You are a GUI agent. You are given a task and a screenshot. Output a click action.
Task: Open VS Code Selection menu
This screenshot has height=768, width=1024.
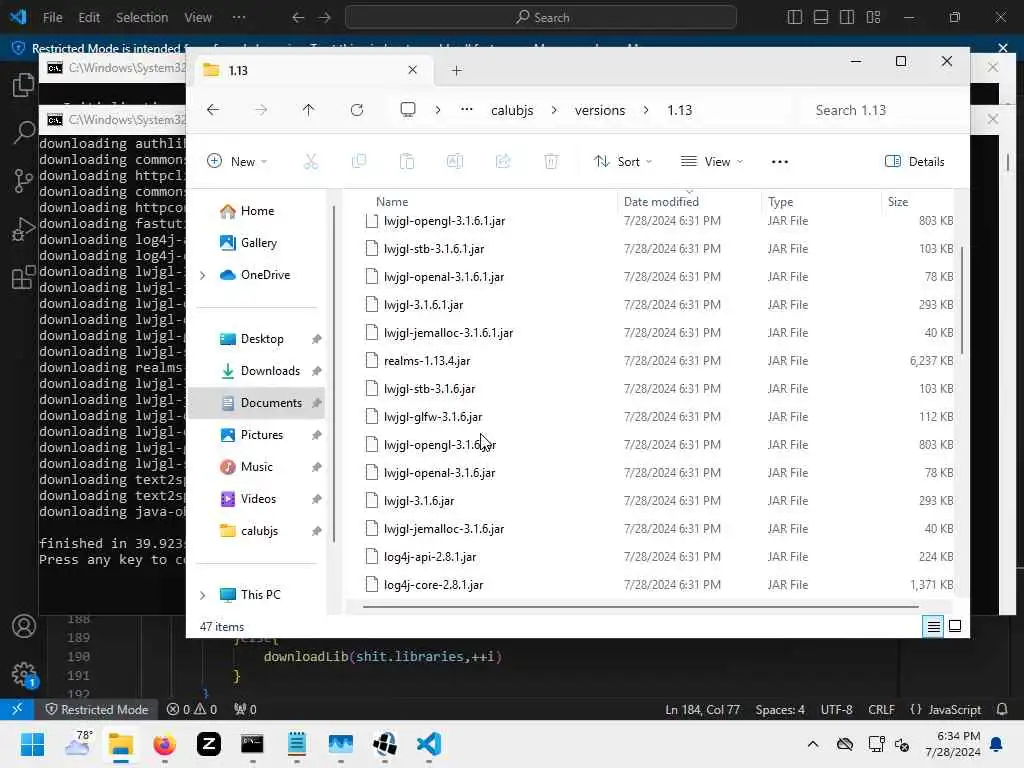point(142,17)
